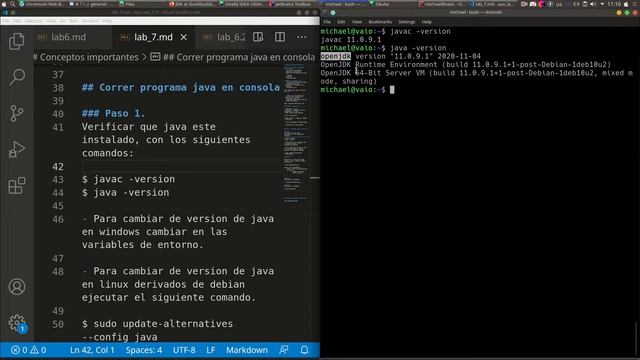Open the Discord tray icon

coord(533,4)
